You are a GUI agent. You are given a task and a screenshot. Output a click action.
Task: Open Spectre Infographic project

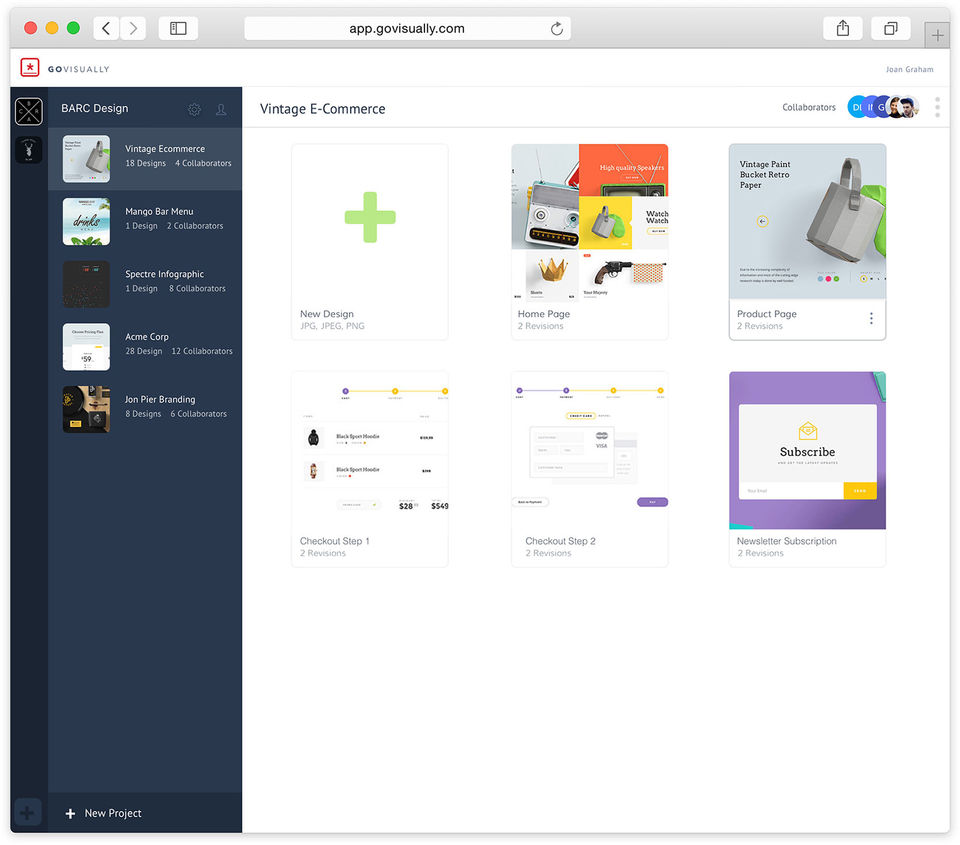tap(145, 284)
